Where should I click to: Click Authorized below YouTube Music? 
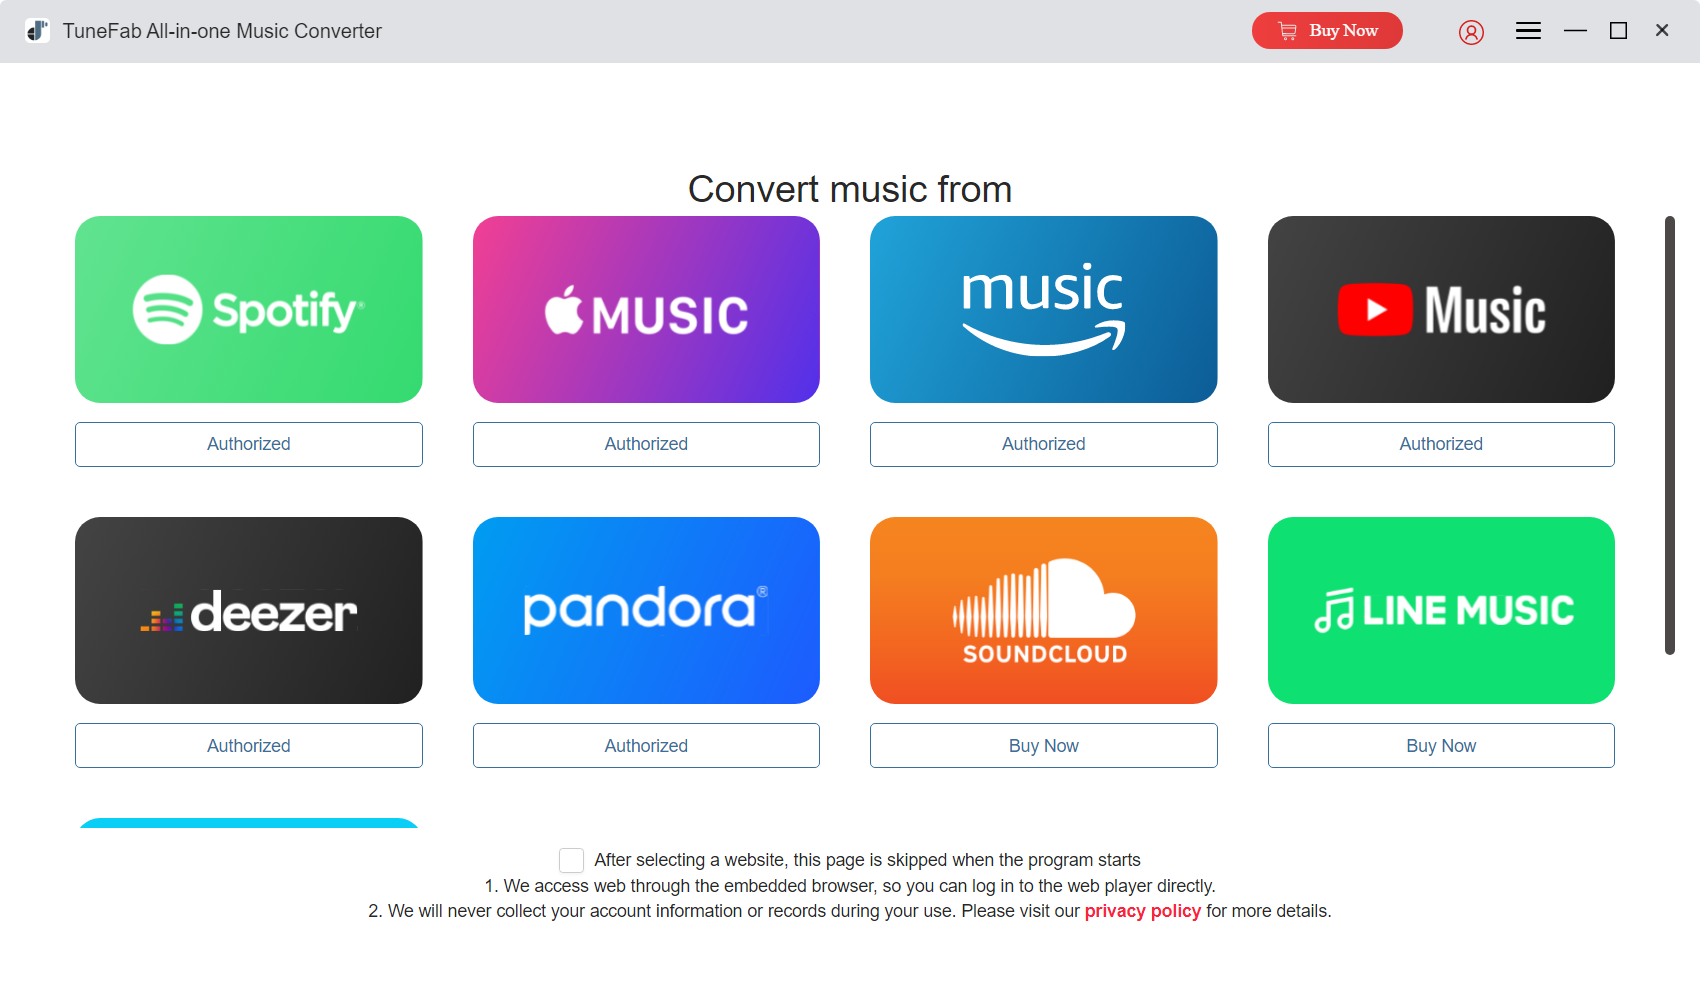tap(1440, 444)
